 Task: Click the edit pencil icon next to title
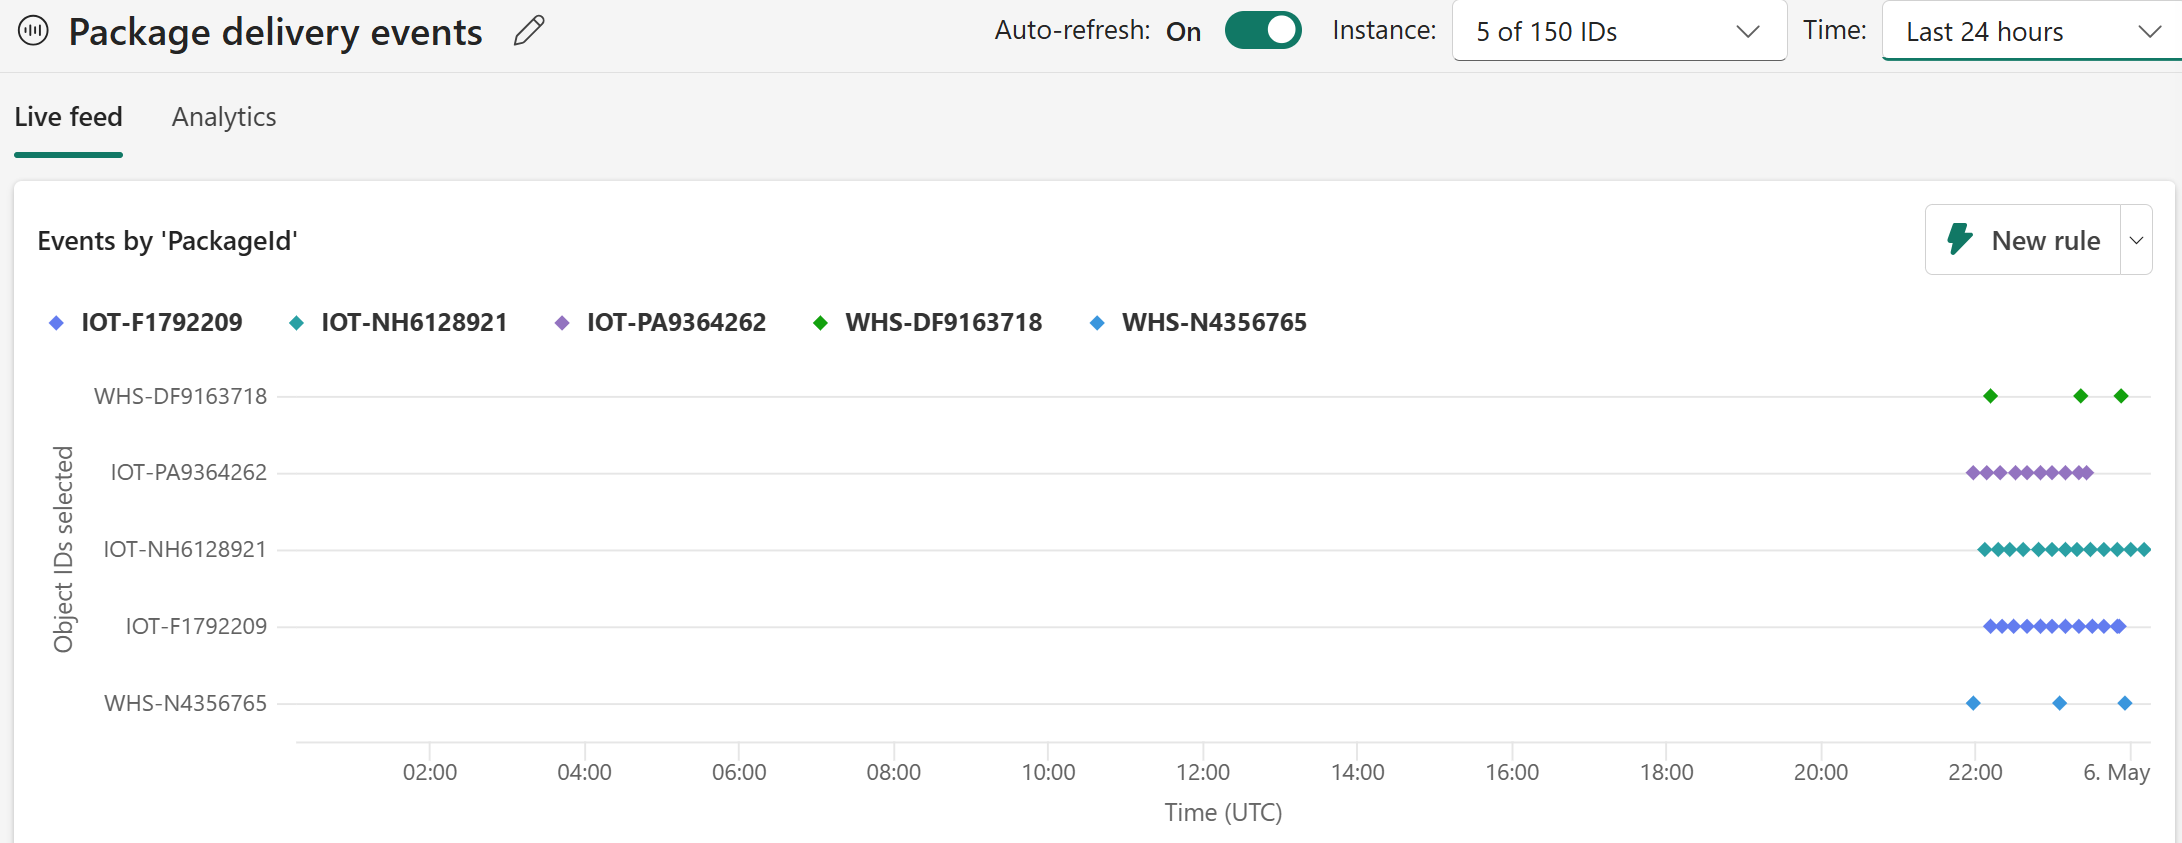[529, 31]
